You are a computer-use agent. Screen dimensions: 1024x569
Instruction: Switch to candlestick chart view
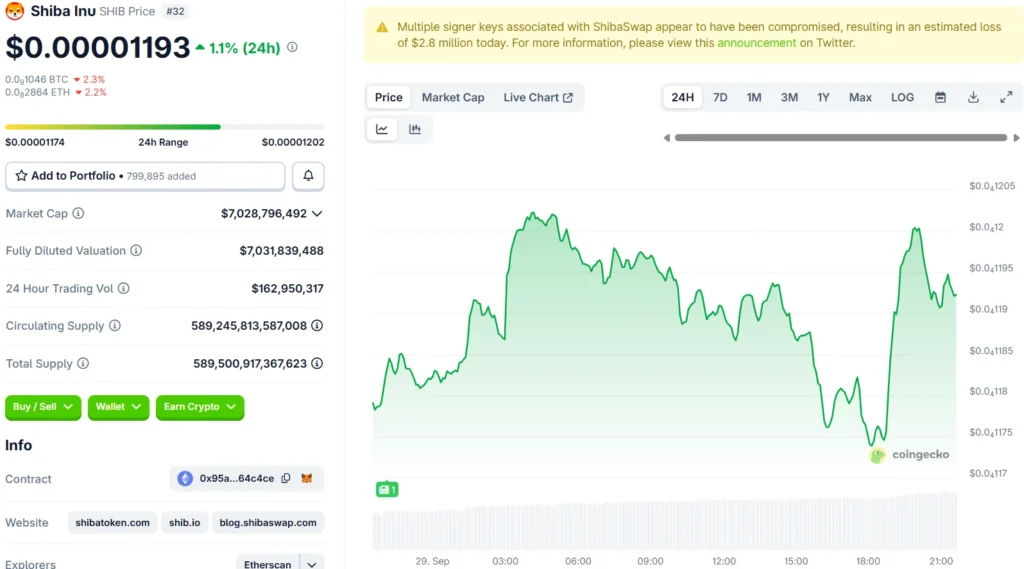click(x=415, y=129)
